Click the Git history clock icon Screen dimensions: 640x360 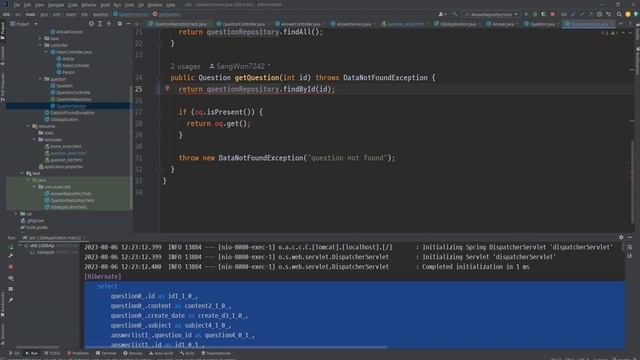point(599,14)
